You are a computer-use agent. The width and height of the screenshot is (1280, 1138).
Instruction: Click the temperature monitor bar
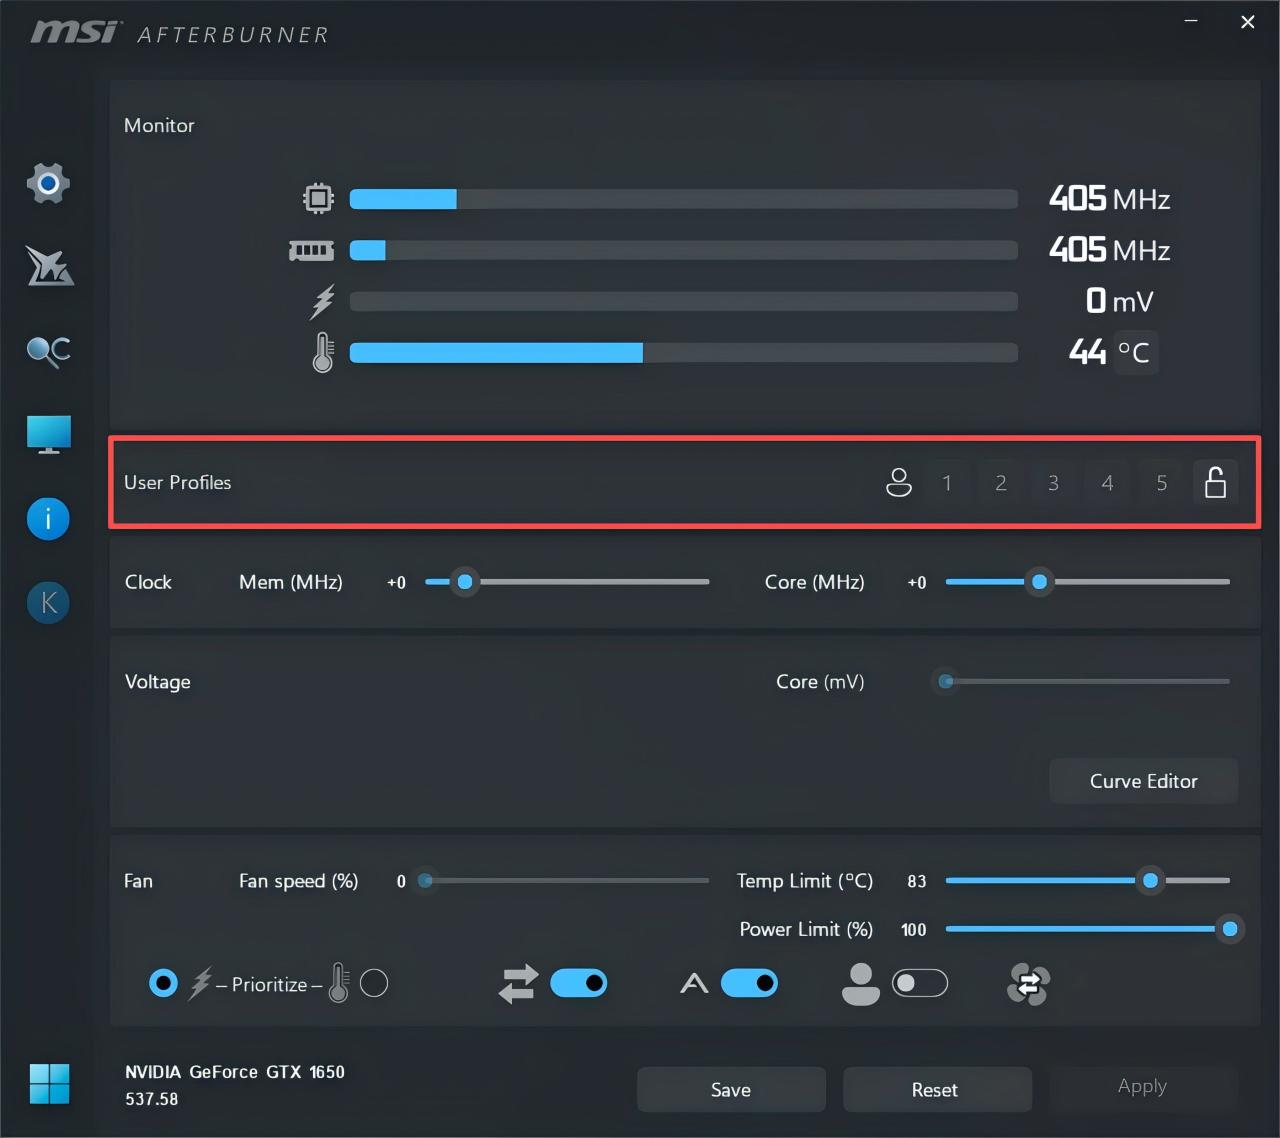(x=684, y=353)
